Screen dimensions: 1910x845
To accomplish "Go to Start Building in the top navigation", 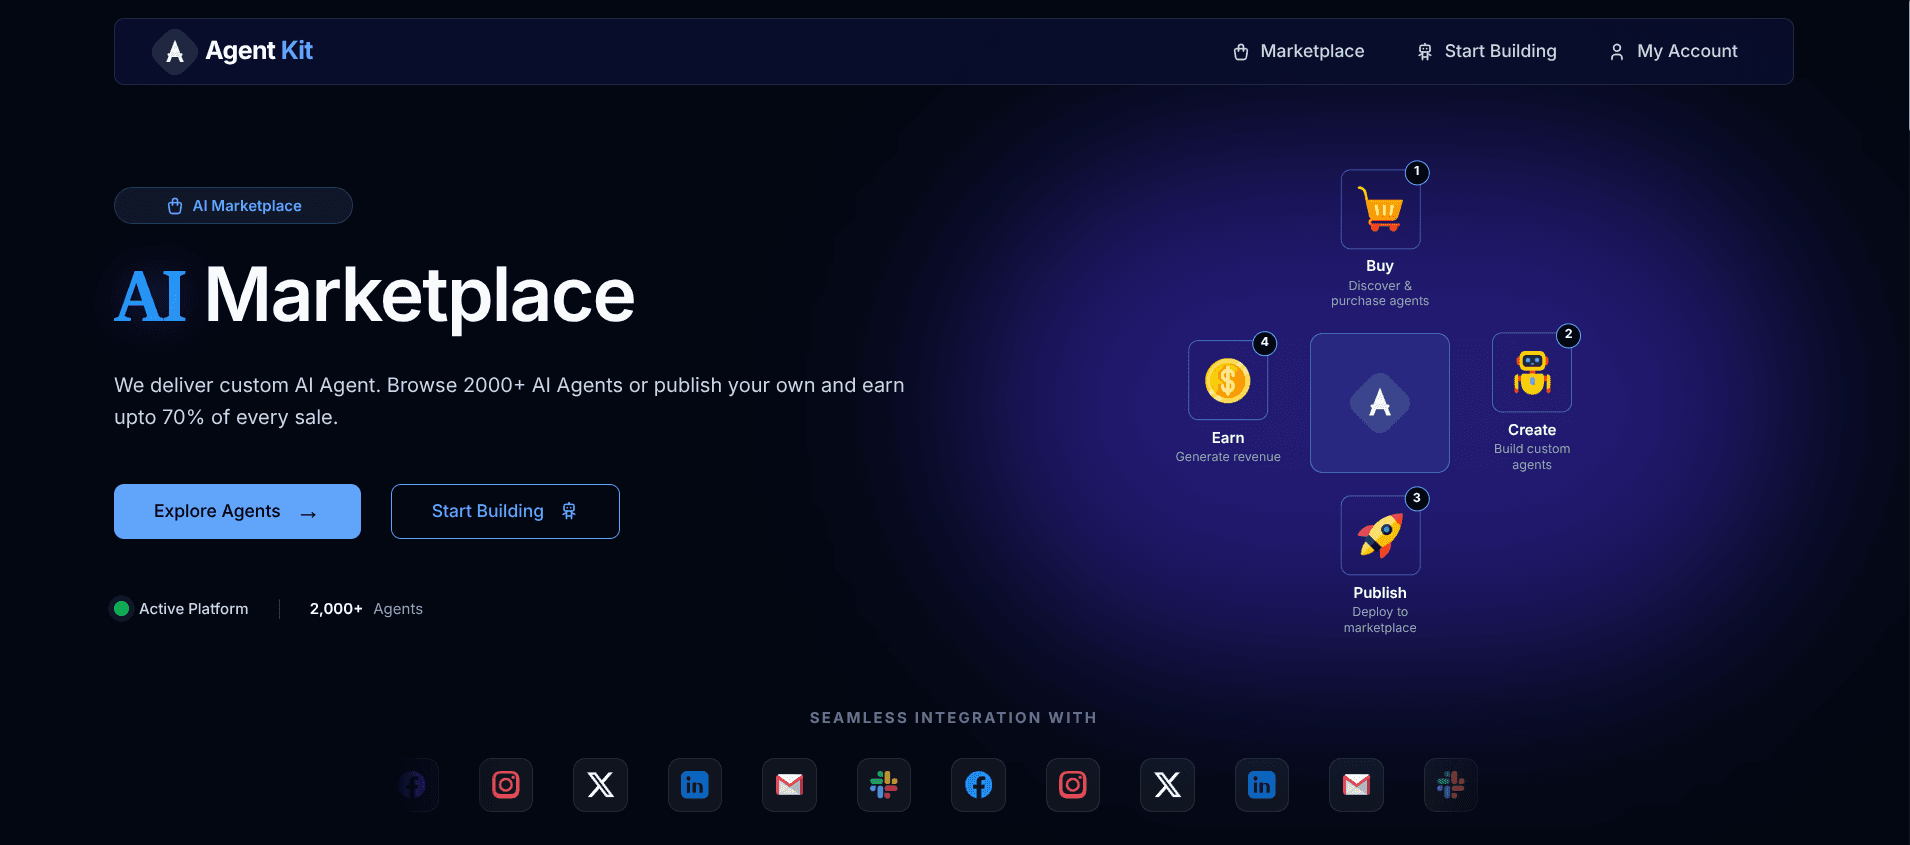I will 1487,51.
